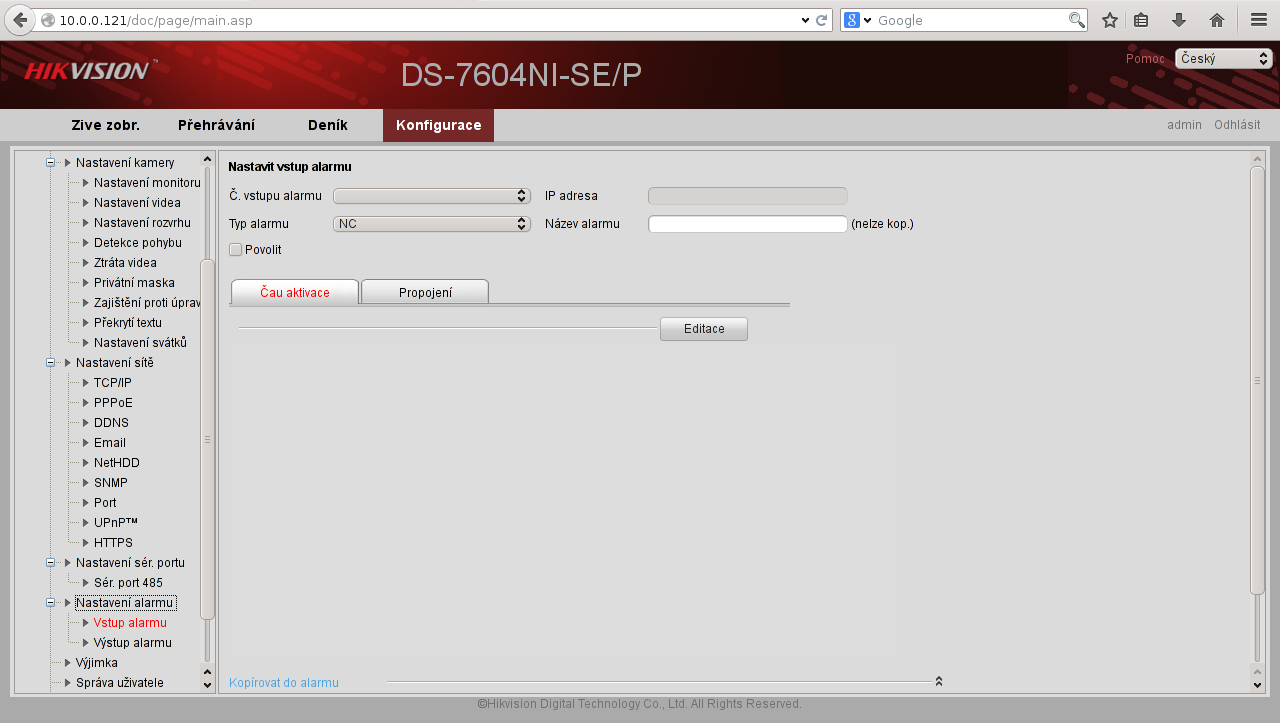Click the Editace button
This screenshot has height=723, width=1280.
pos(704,329)
